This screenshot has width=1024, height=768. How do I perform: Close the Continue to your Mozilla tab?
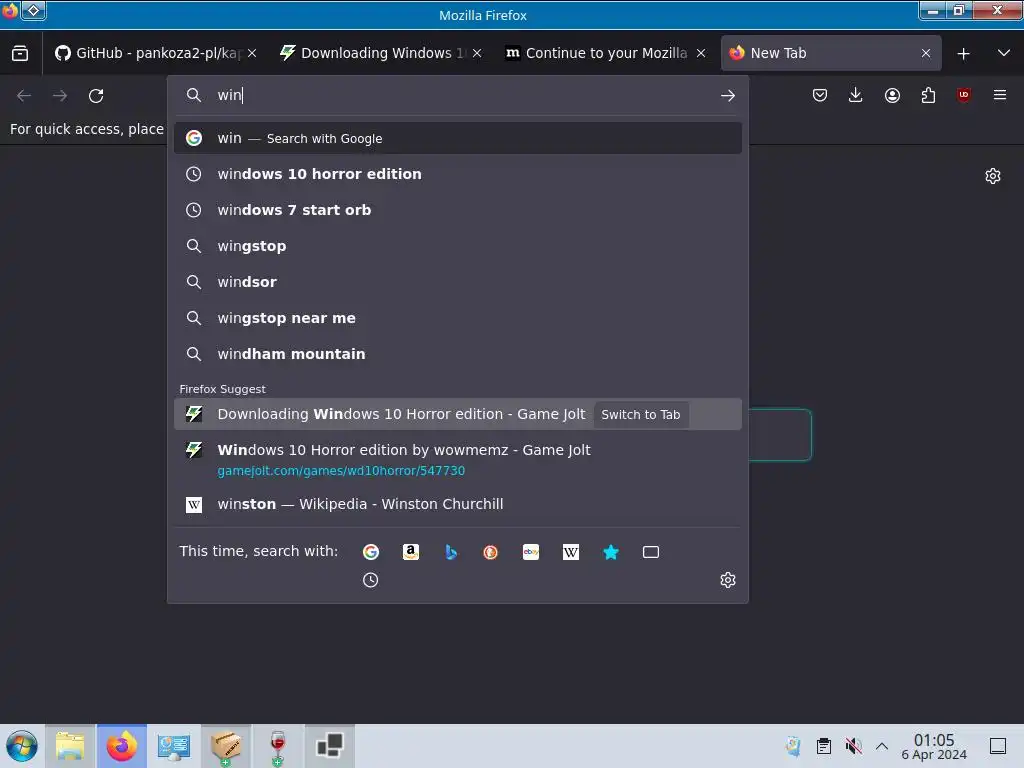pos(701,53)
